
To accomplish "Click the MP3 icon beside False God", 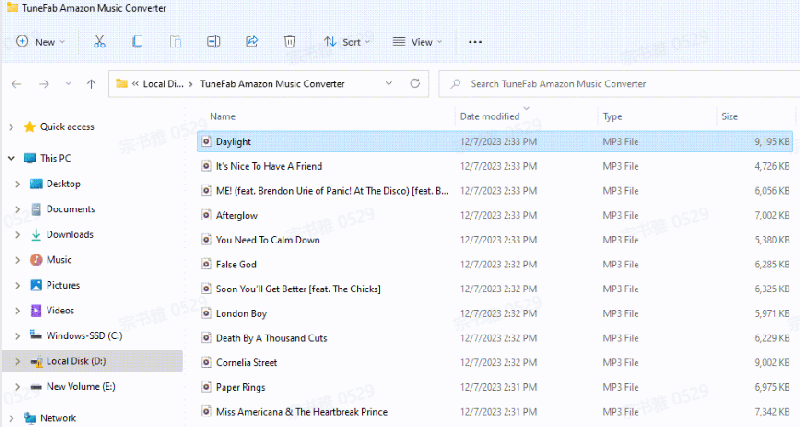I will coord(206,264).
